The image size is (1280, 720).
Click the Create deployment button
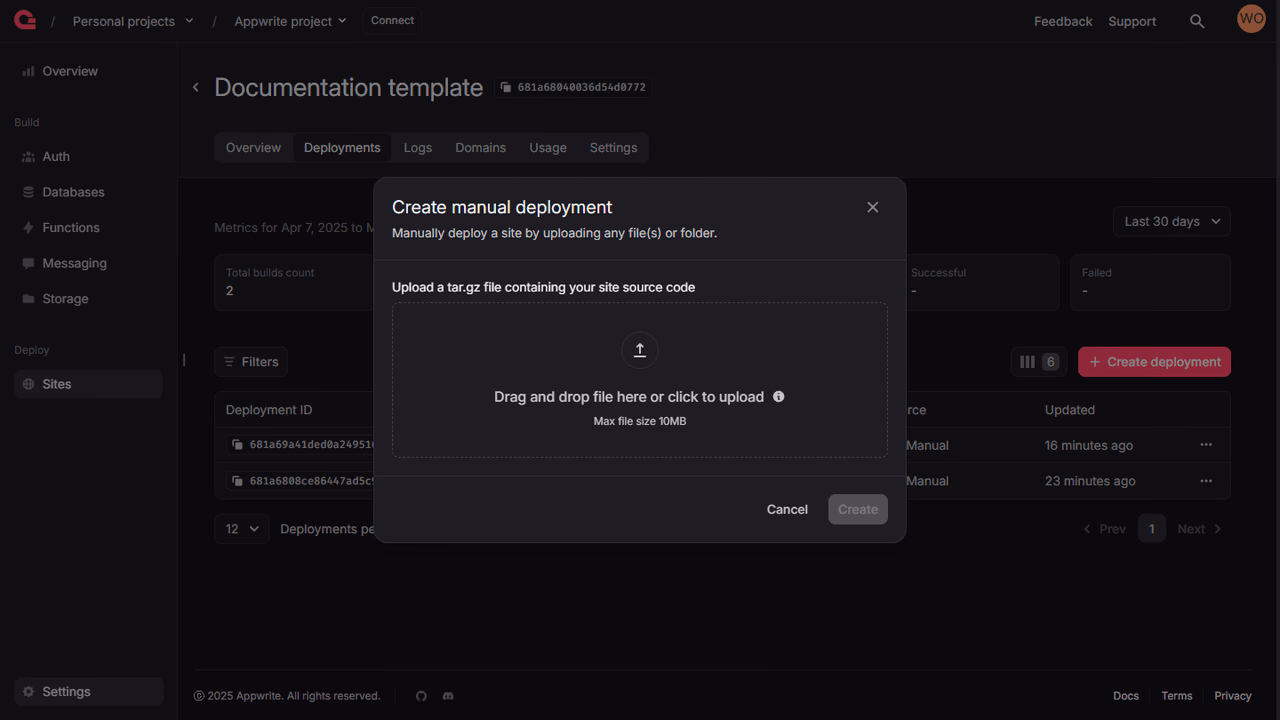[1154, 362]
